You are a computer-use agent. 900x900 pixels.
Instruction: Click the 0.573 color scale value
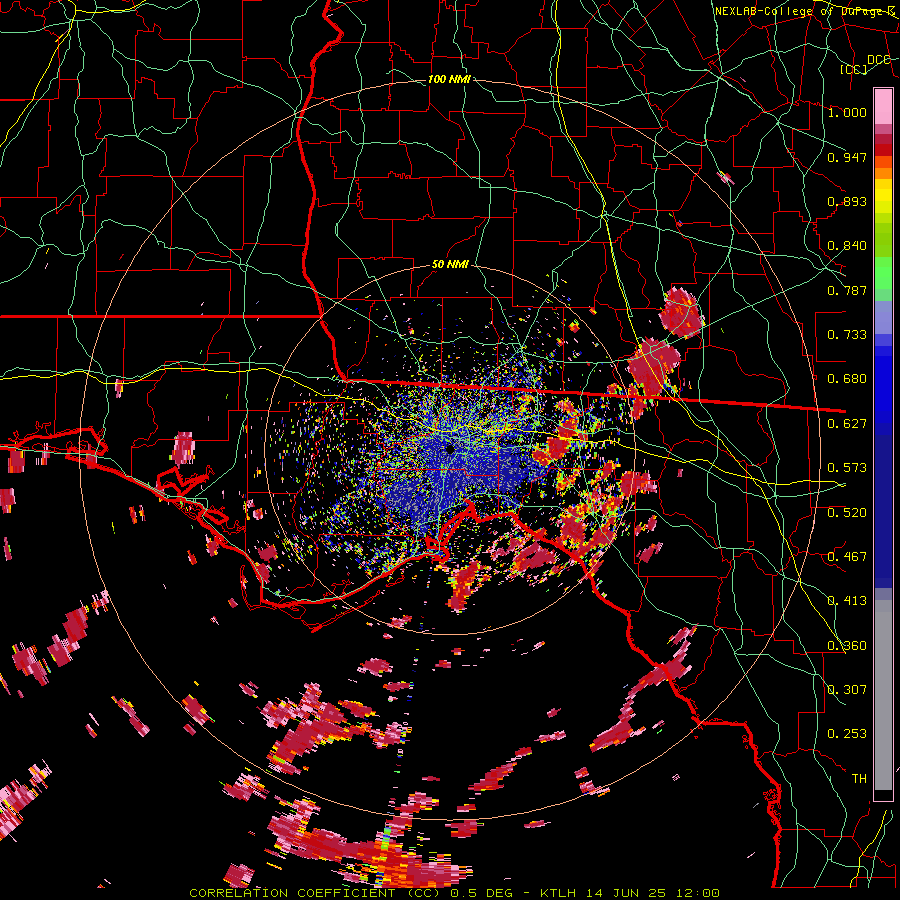point(847,468)
